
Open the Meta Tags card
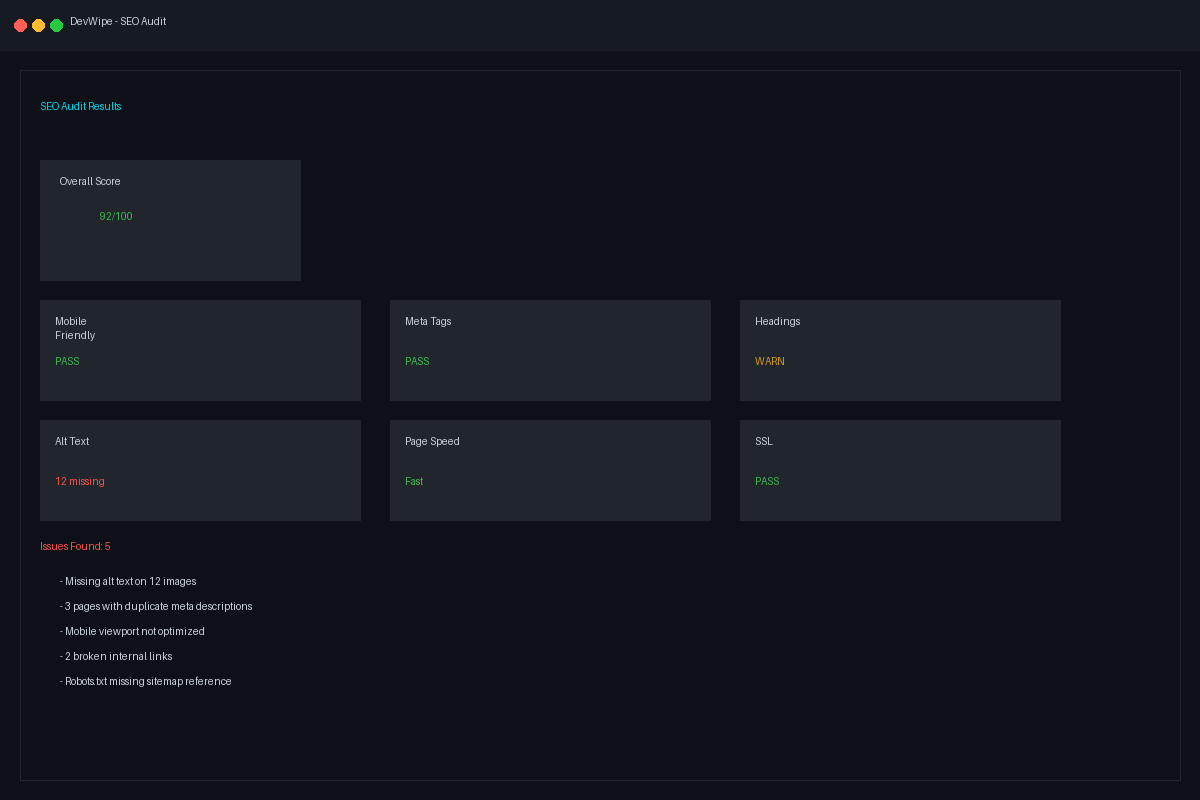pos(550,350)
